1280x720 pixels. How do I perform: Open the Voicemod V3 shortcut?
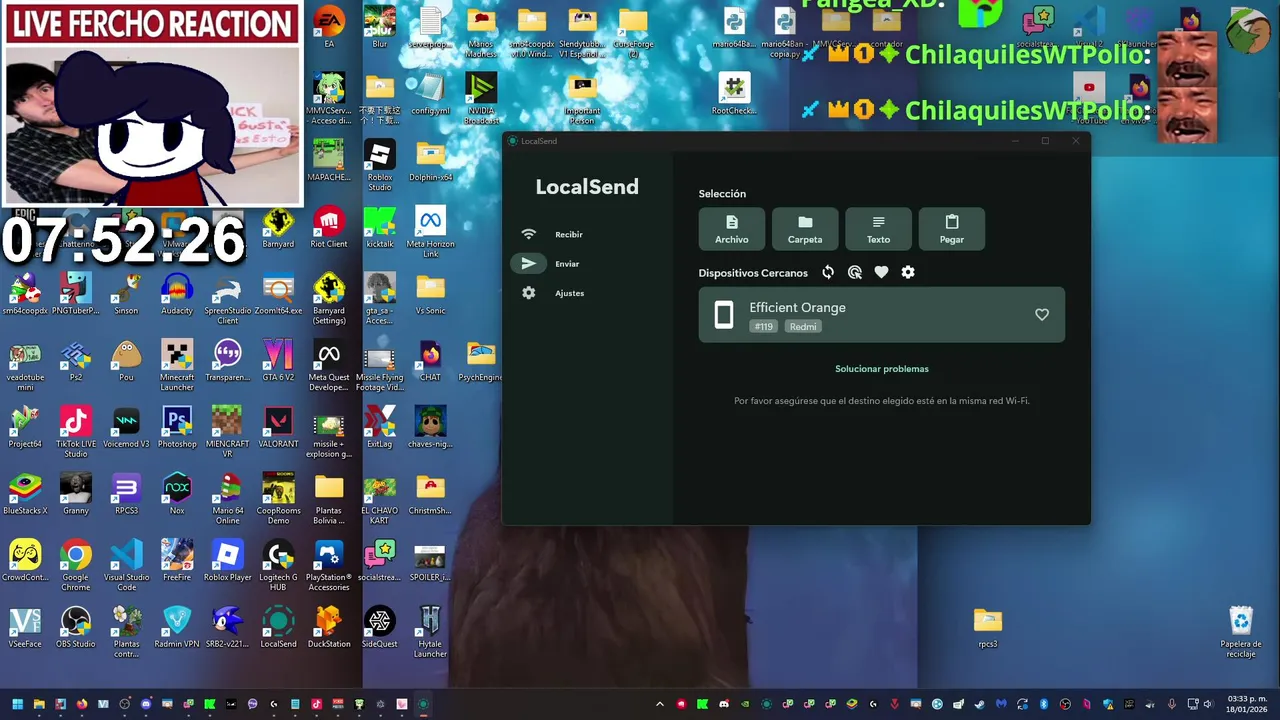(x=126, y=428)
